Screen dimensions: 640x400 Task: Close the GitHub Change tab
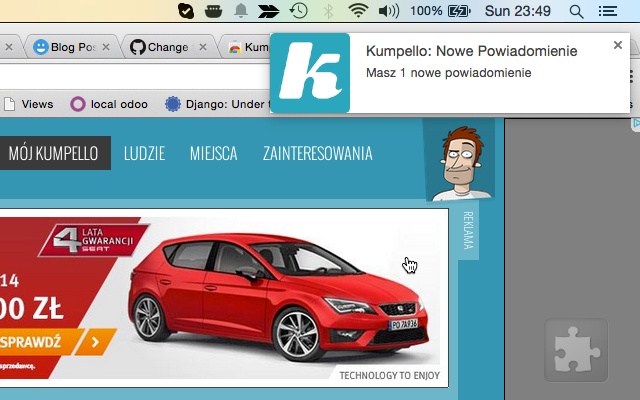203,47
